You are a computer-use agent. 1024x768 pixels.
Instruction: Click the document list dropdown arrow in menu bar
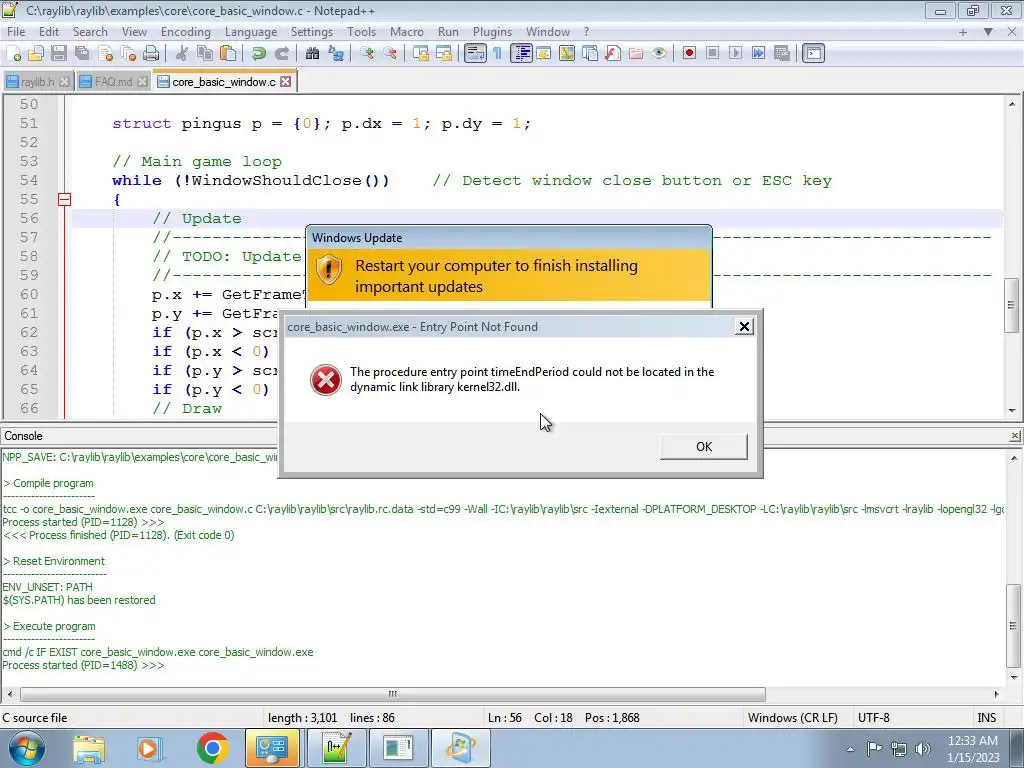pos(988,32)
